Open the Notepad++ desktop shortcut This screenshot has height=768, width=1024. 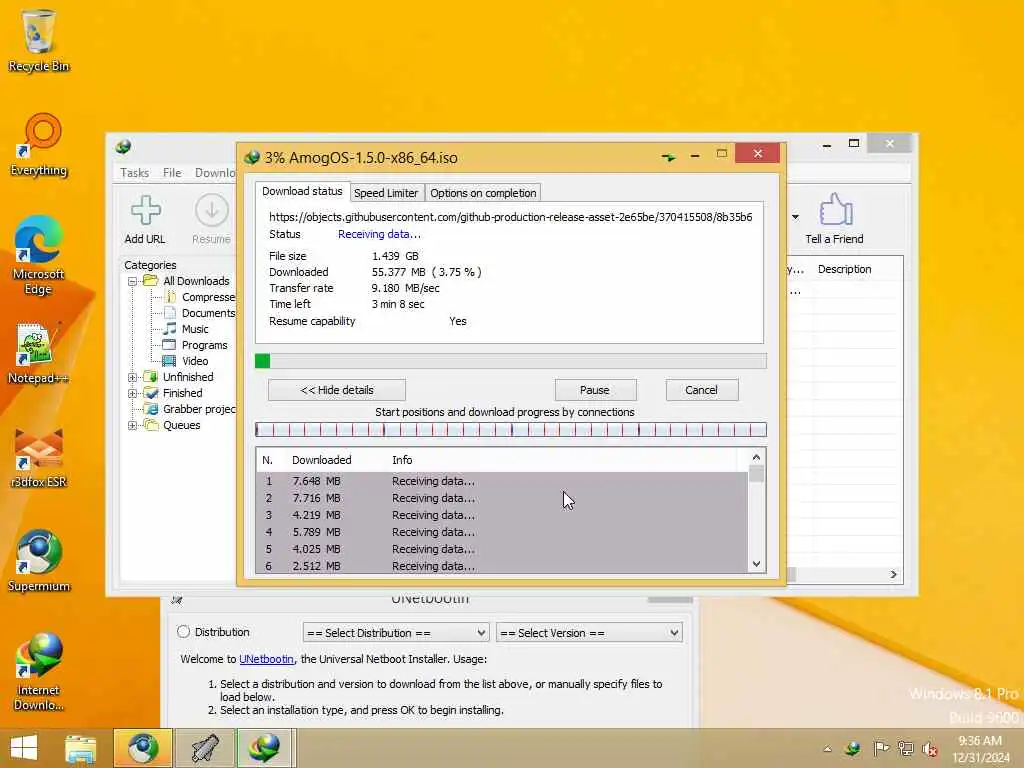(39, 353)
